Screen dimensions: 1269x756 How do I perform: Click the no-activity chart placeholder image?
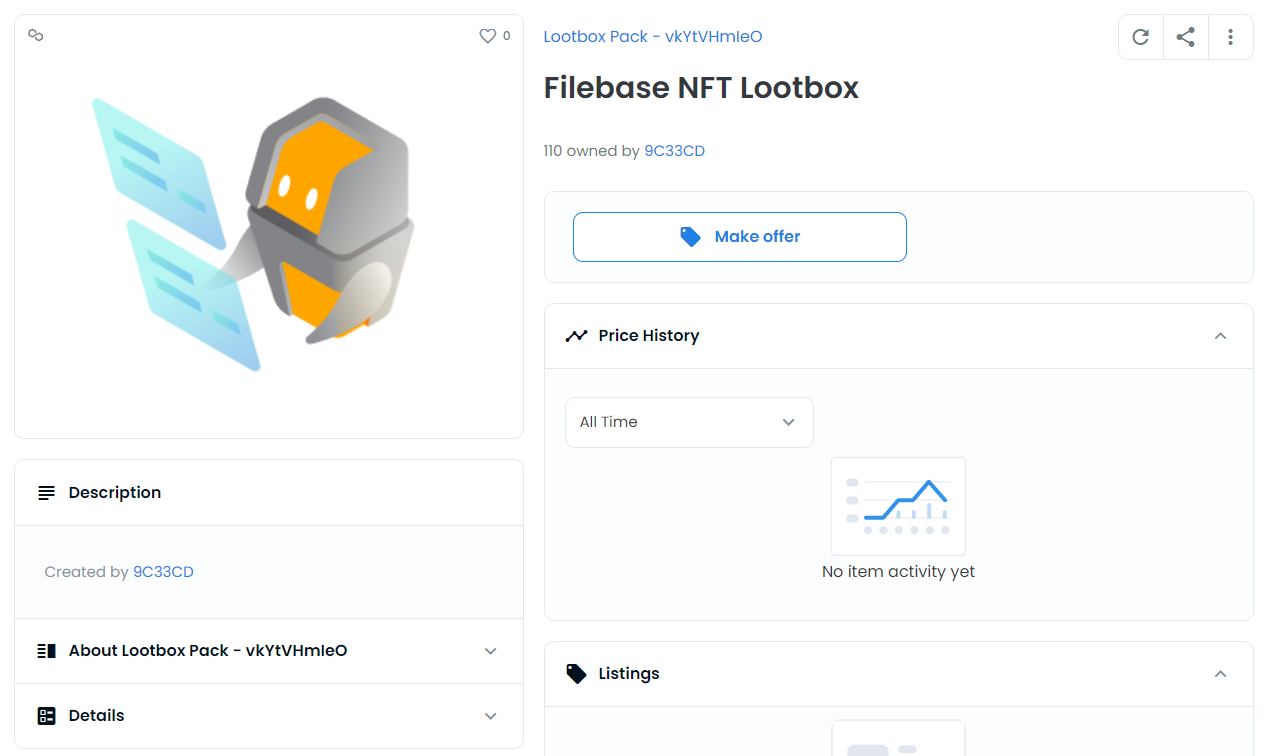click(x=898, y=506)
